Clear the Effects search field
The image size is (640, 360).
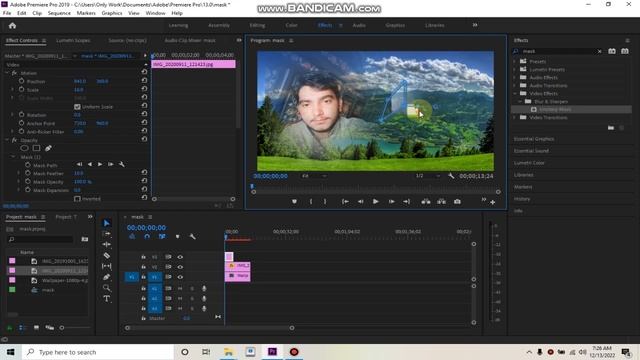[599, 51]
